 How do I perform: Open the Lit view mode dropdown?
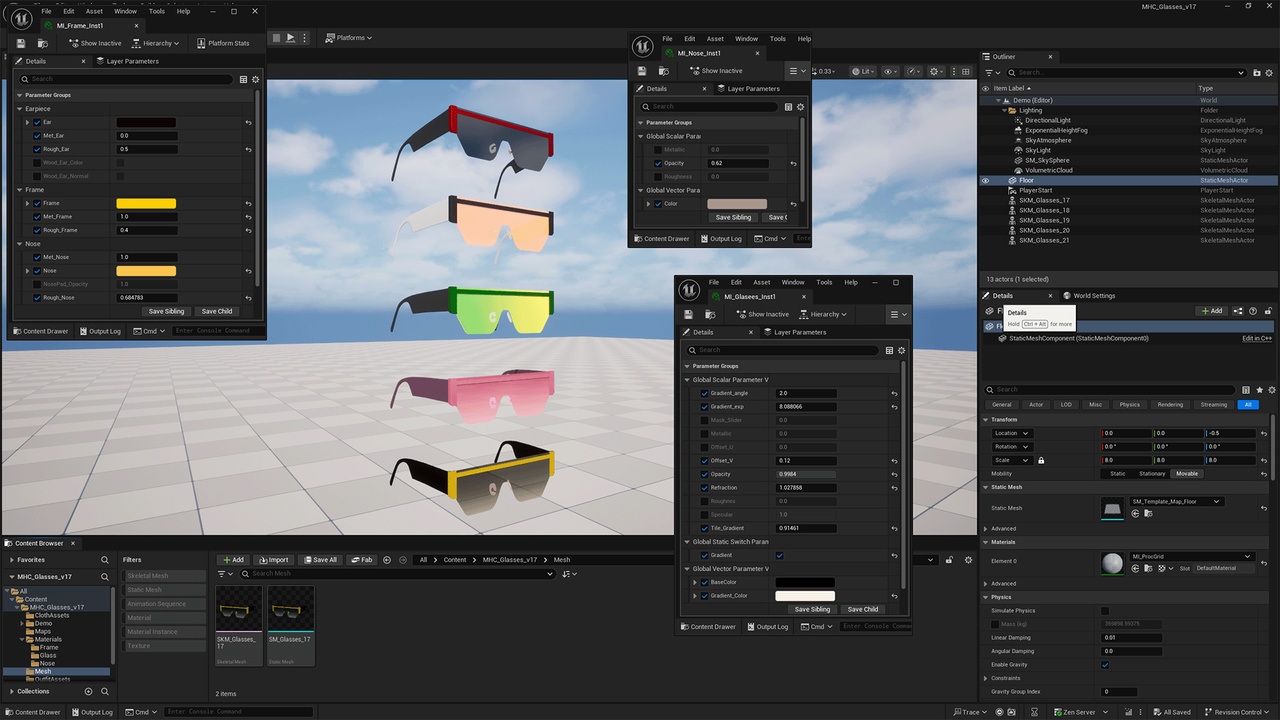863,71
